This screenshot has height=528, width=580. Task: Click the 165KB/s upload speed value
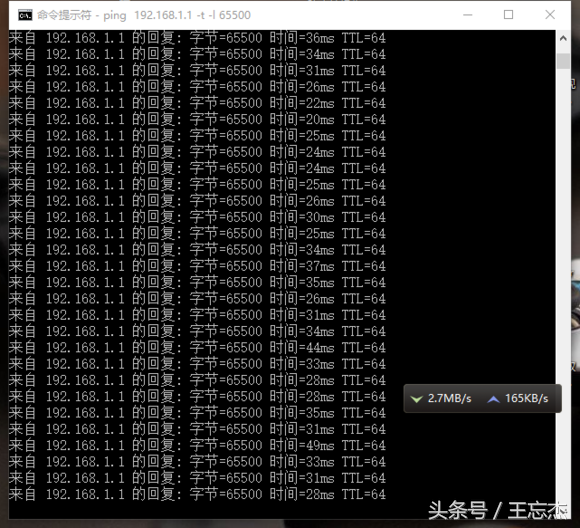coord(527,398)
